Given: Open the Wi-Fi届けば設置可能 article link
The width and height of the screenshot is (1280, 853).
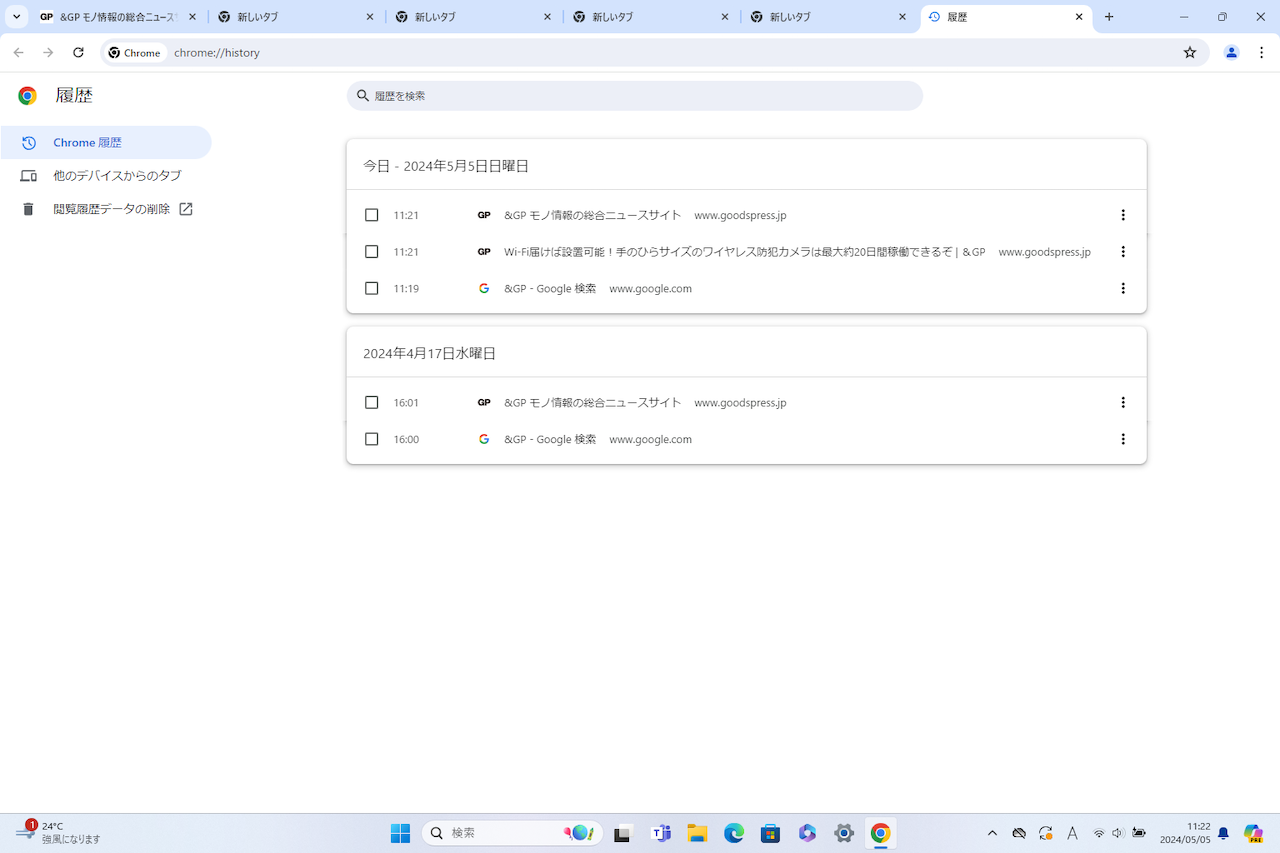Looking at the screenshot, I should click(x=744, y=252).
